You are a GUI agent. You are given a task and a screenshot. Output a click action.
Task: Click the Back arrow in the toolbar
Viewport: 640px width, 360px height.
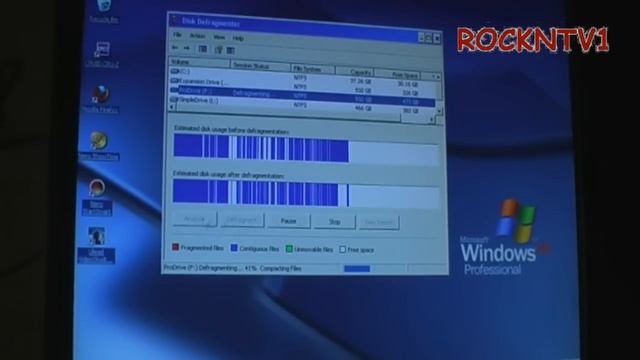(x=175, y=48)
